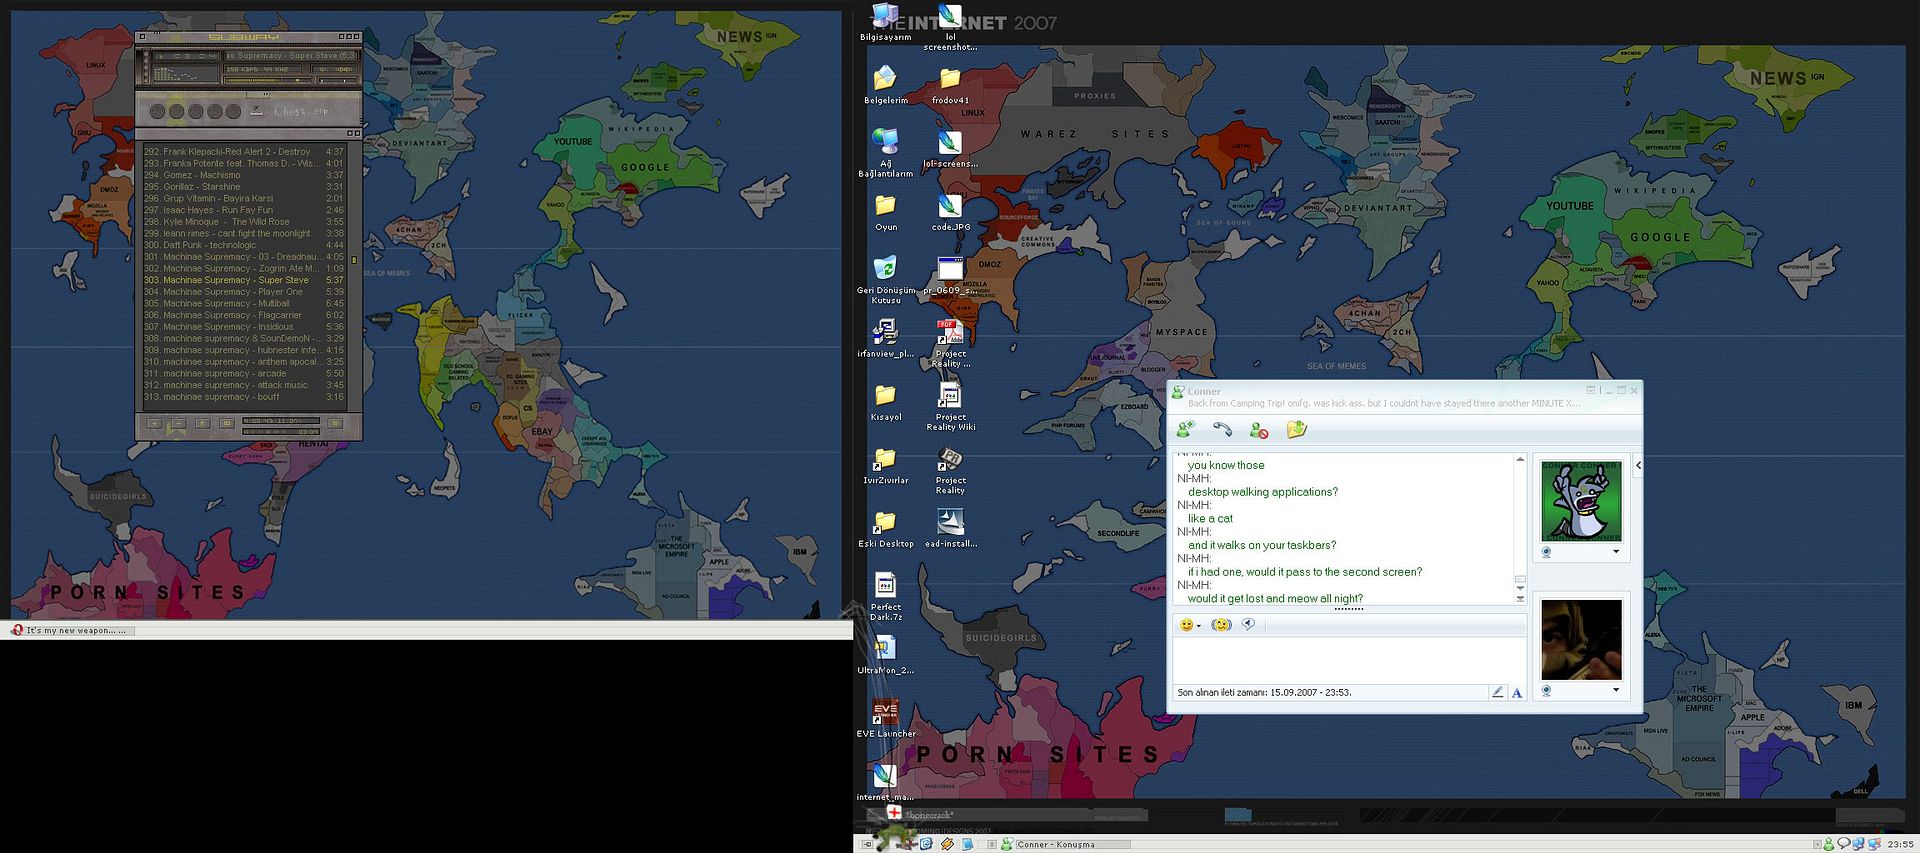1920x853 pixels.
Task: Change the font with the A icon
Action: pos(1517,692)
